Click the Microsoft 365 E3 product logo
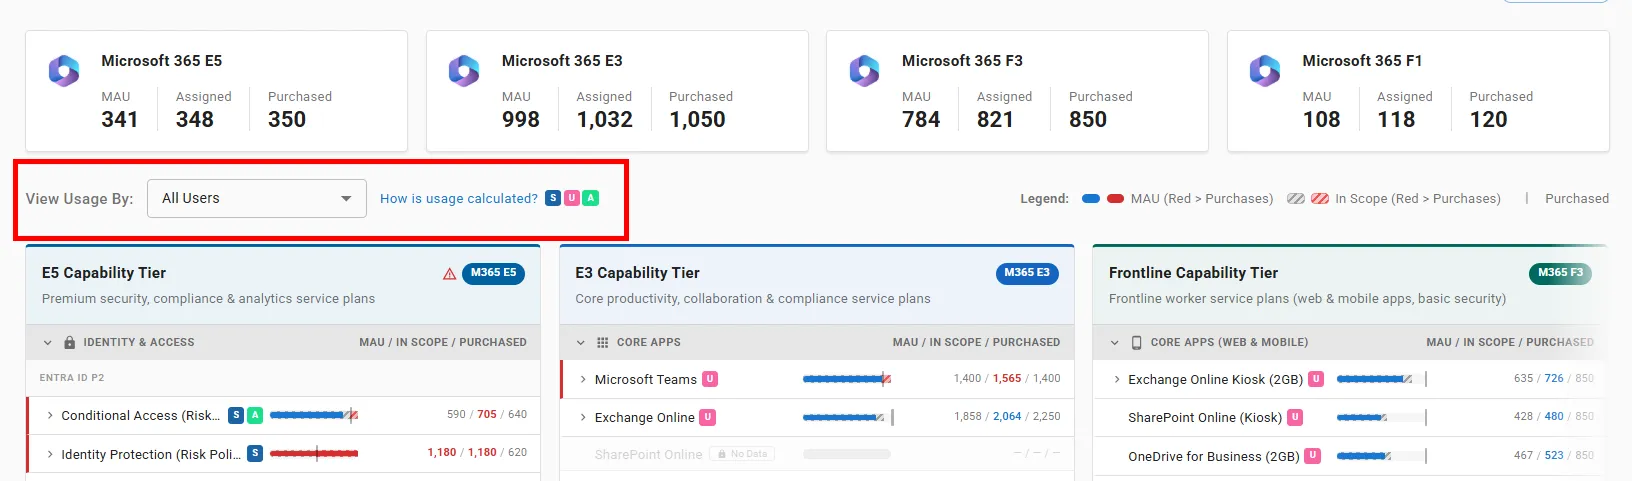This screenshot has height=481, width=1632. pyautogui.click(x=464, y=71)
